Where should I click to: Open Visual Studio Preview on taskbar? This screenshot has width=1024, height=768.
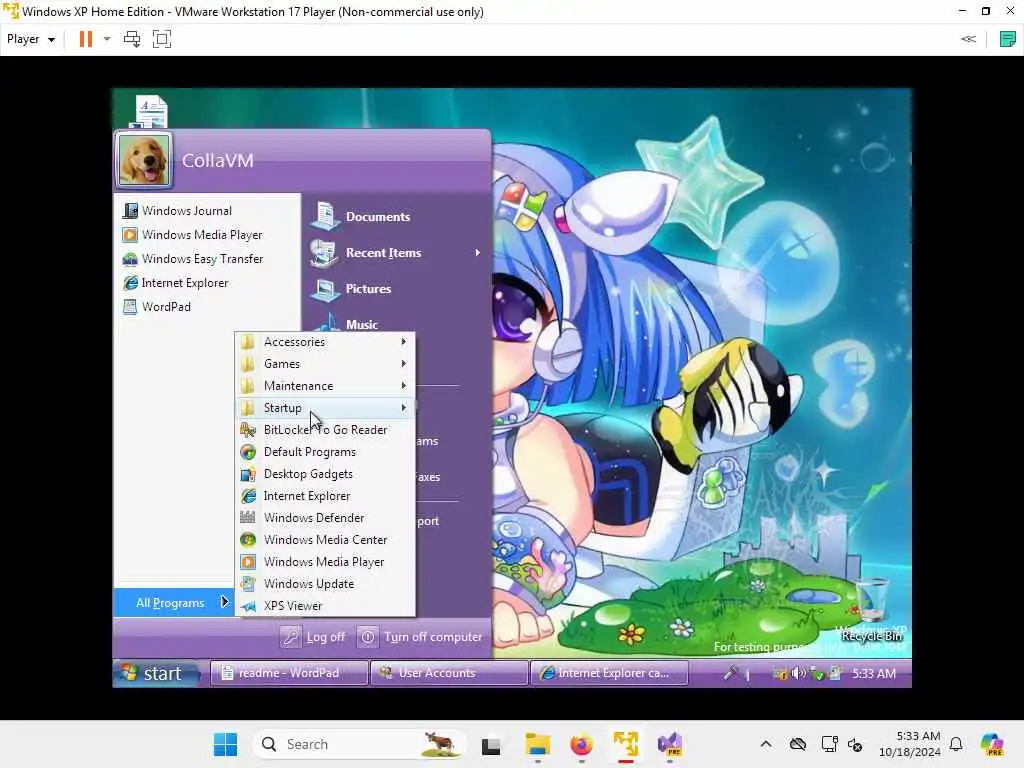(x=670, y=744)
